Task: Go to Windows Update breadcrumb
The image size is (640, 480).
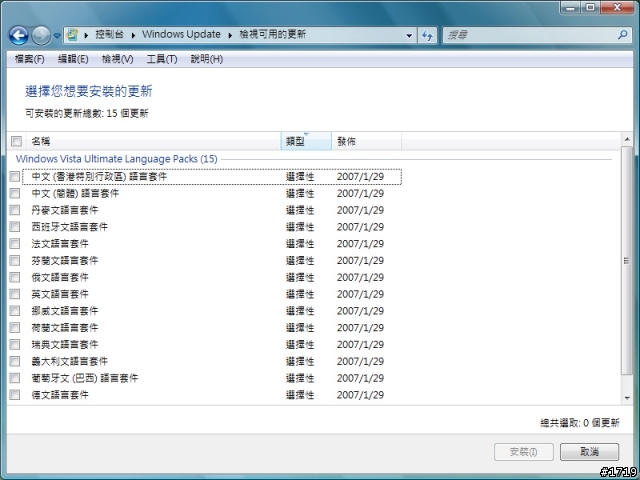Action: point(181,35)
